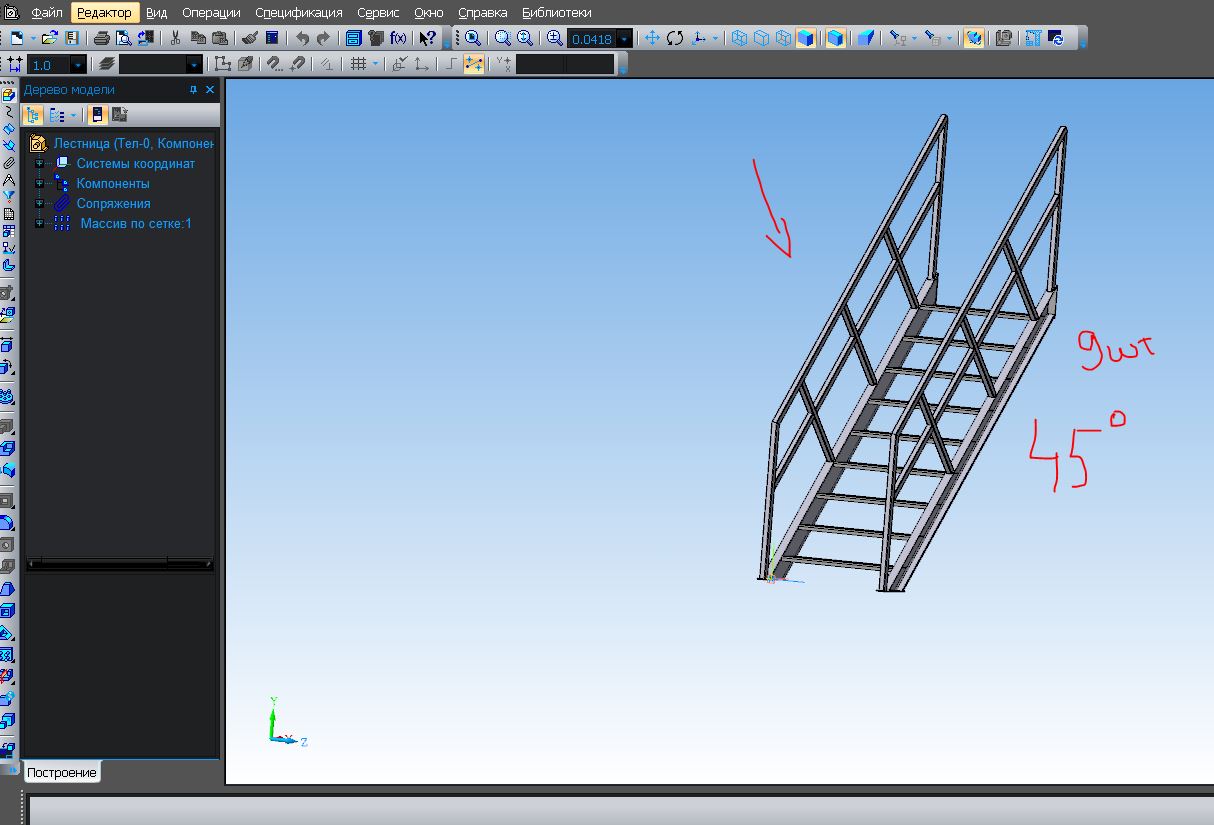Switch to thin hidden lines display
Screen dimensions: 1214x825
783,38
